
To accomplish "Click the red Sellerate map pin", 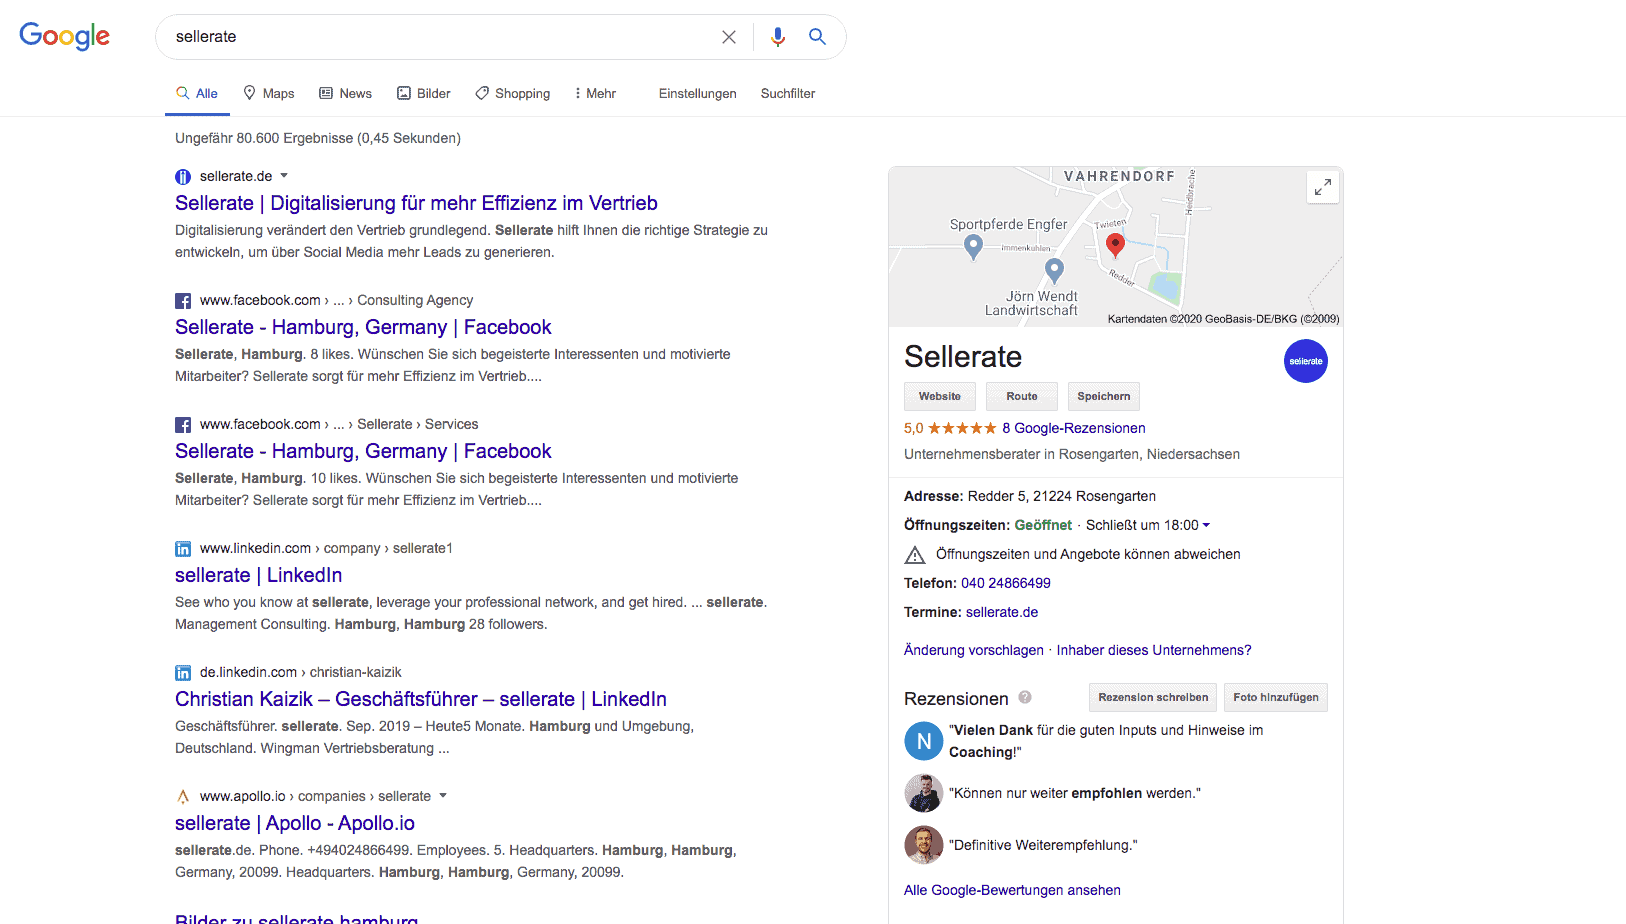I will [x=1115, y=244].
